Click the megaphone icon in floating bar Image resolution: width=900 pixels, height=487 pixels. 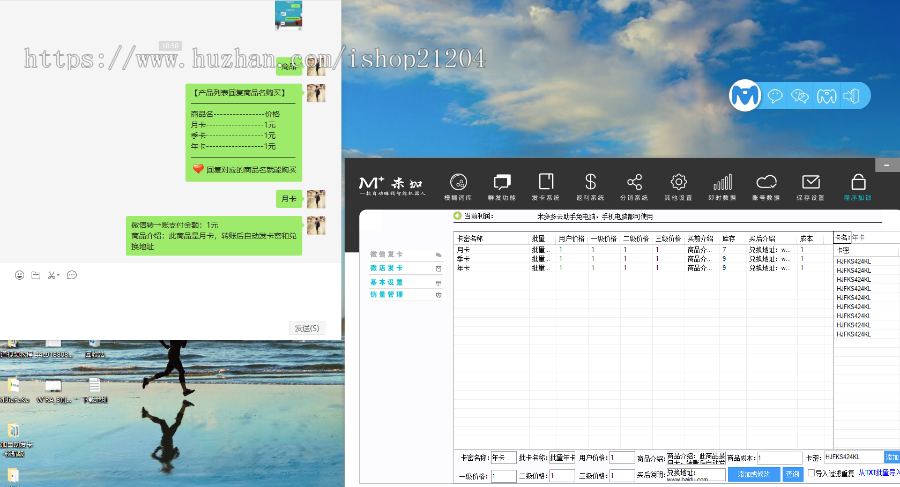point(852,96)
